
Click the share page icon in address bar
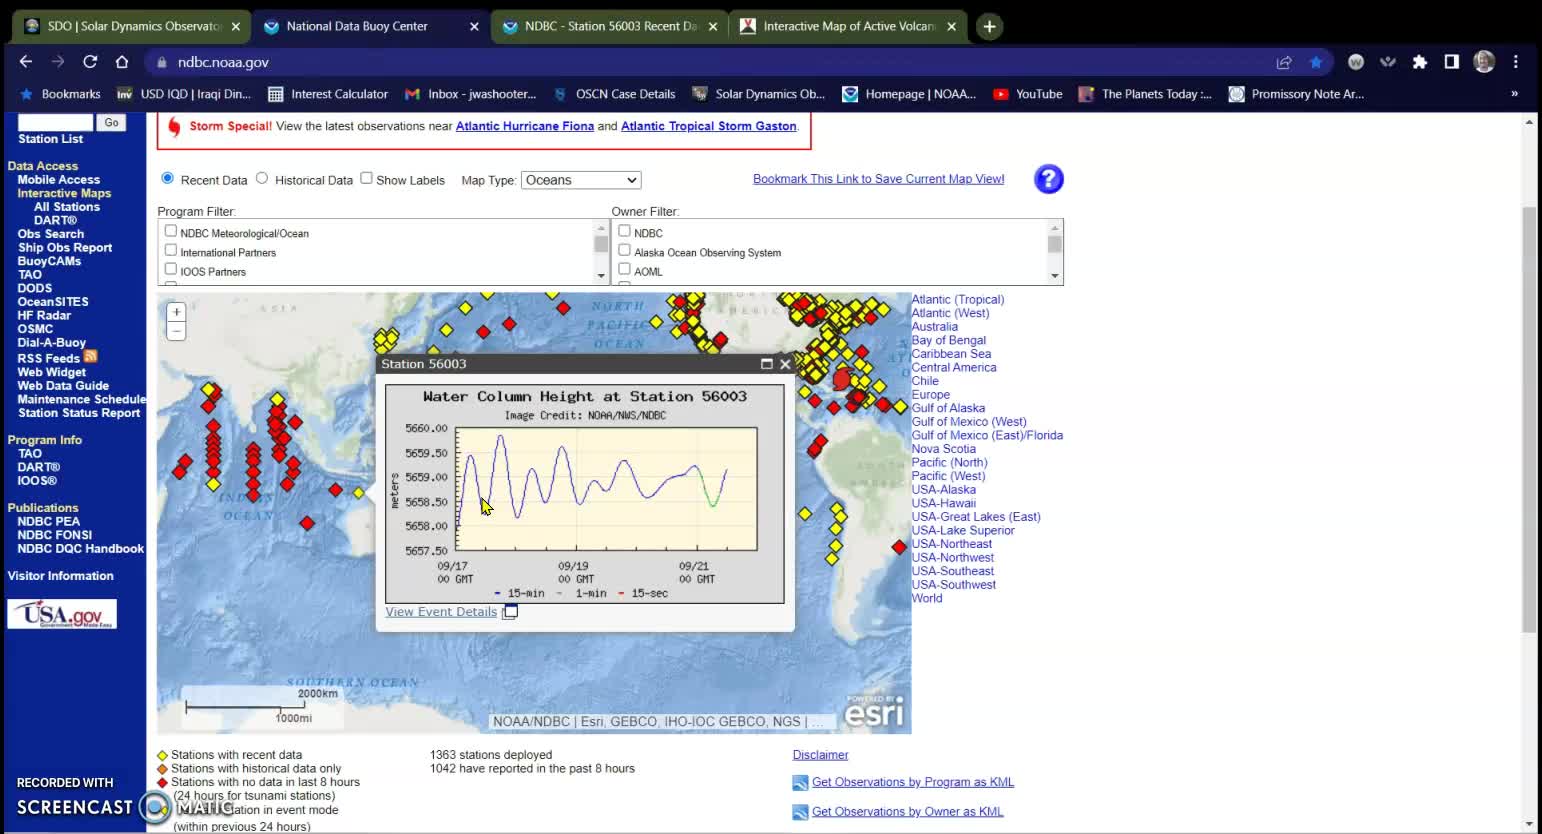point(1284,62)
